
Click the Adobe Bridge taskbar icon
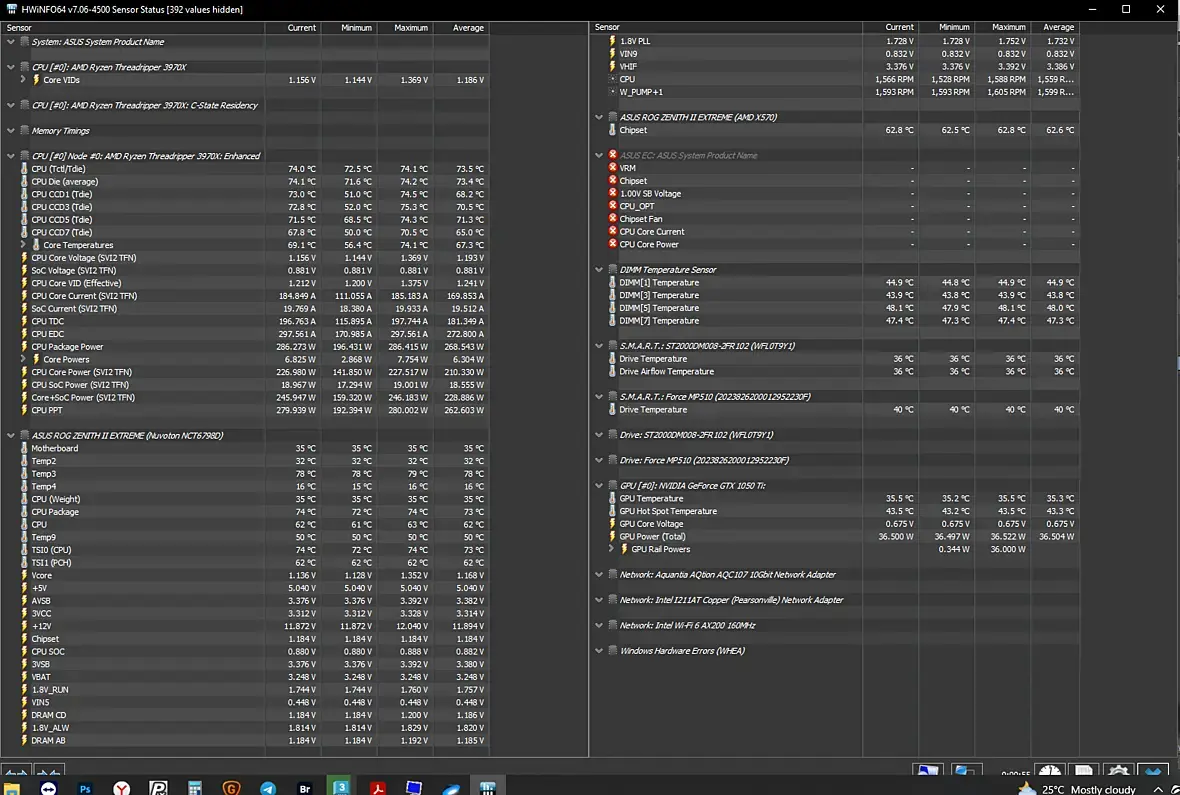tap(305, 788)
